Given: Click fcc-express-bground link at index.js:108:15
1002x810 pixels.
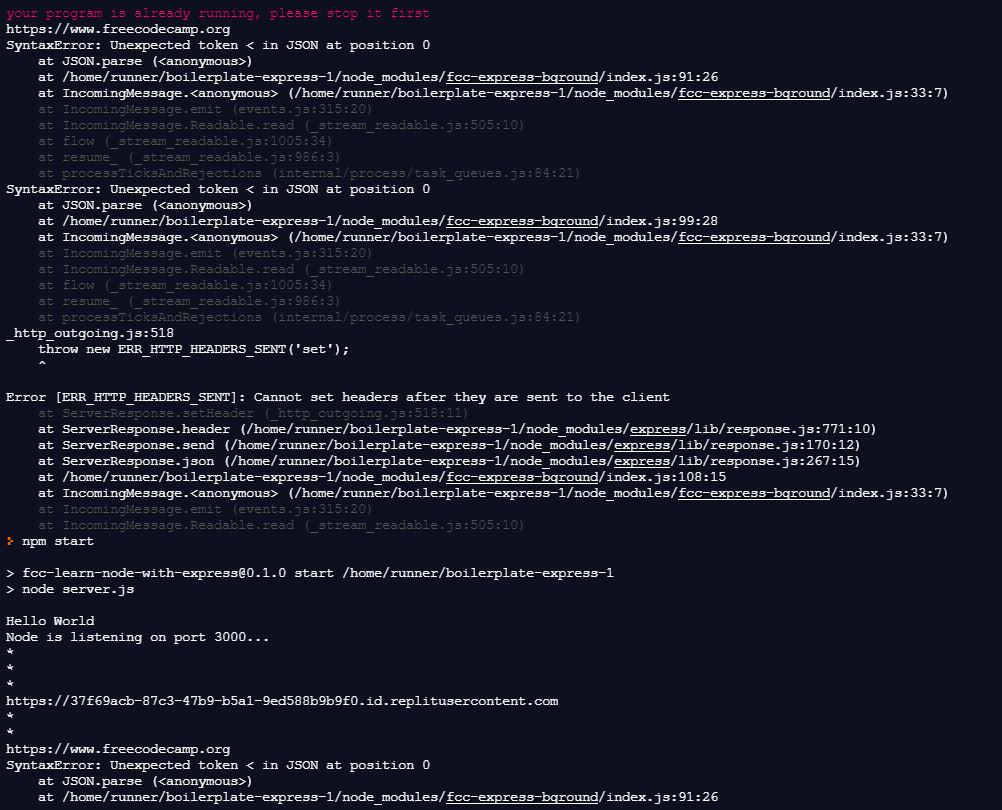Looking at the screenshot, I should 522,477.
